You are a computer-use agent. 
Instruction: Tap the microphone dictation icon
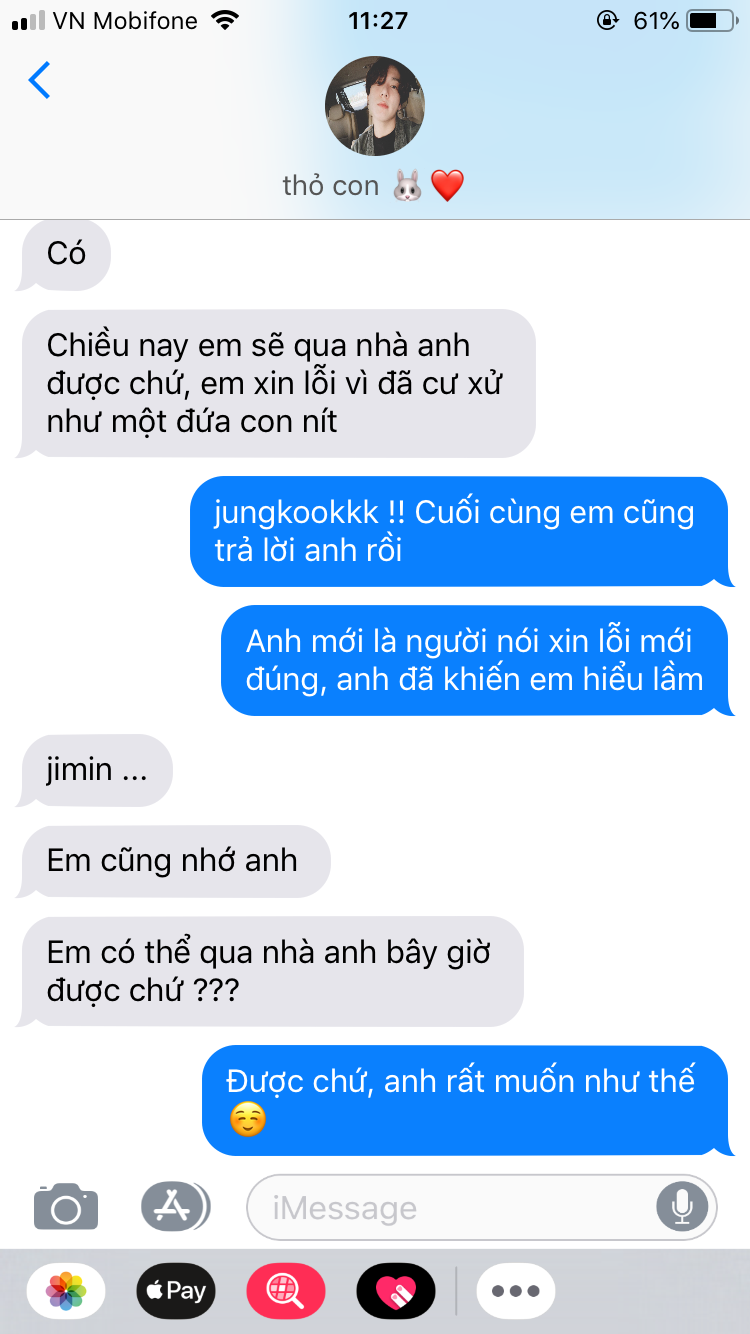(682, 1207)
